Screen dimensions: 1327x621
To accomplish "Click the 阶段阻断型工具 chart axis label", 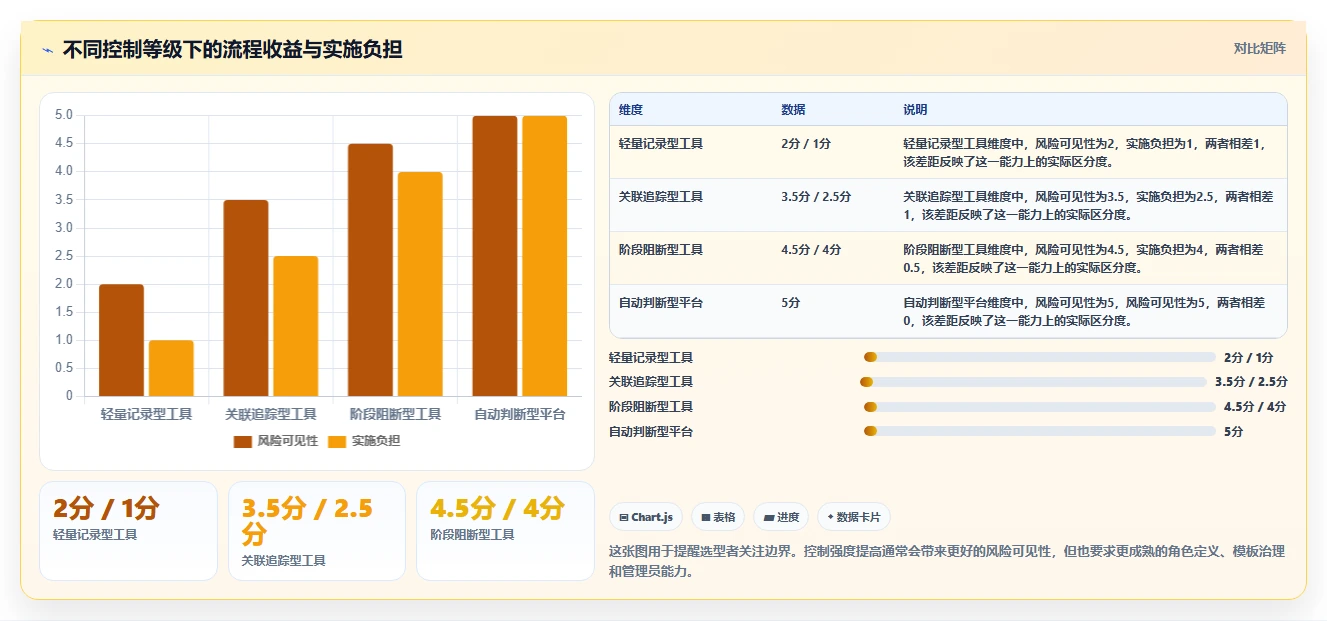I will [x=395, y=414].
